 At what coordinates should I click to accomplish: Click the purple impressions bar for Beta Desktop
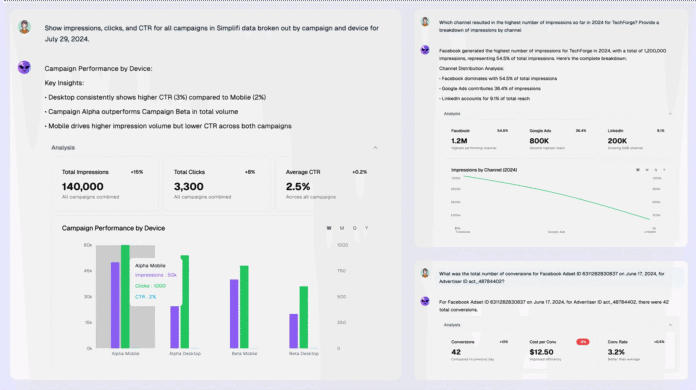(x=294, y=331)
